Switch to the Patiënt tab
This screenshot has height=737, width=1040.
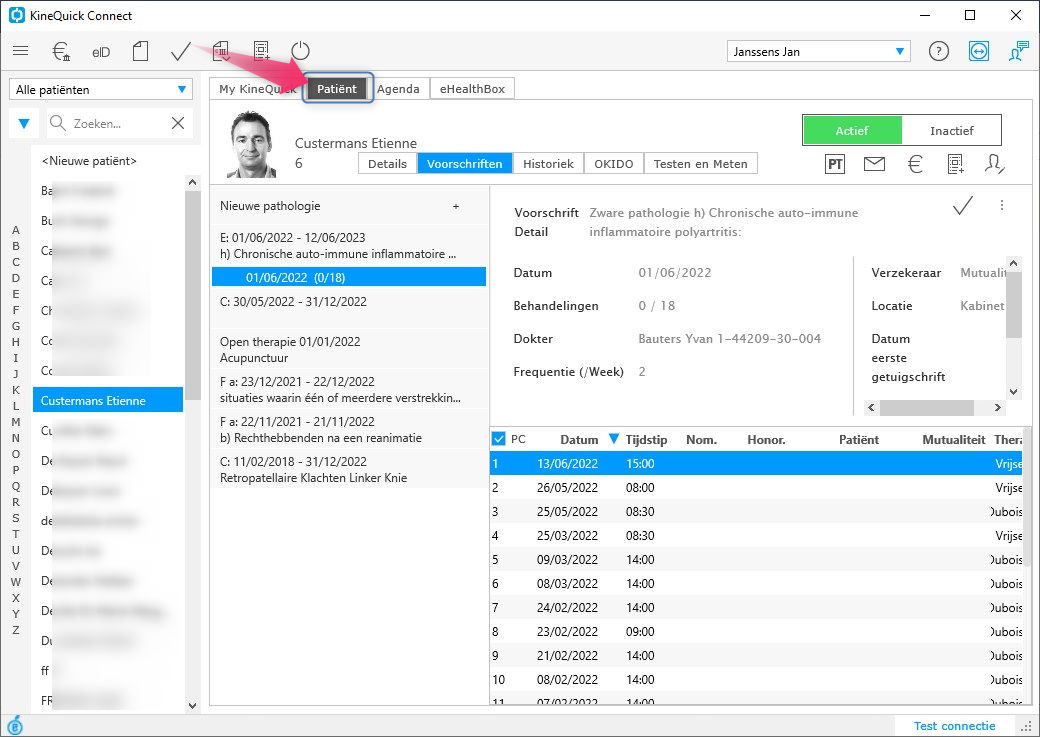[337, 89]
